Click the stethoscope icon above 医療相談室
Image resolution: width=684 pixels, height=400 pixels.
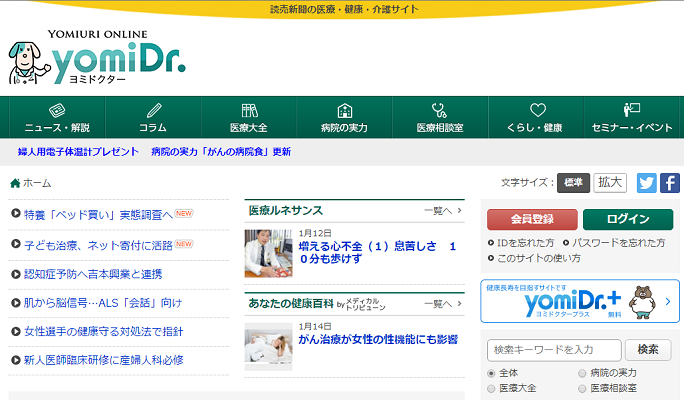click(x=439, y=110)
